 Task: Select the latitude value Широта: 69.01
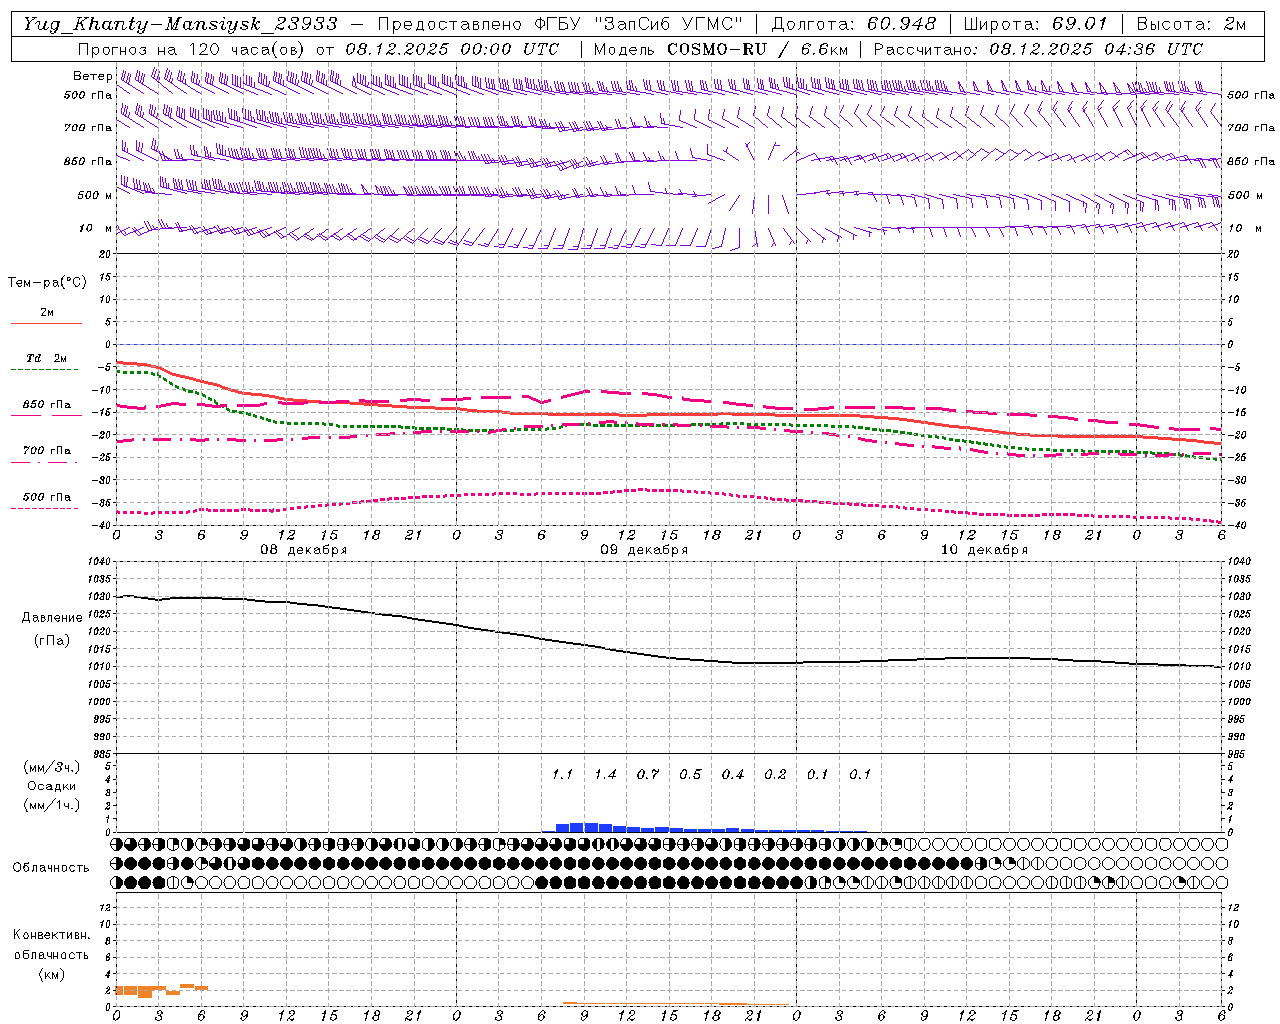tap(1035, 24)
